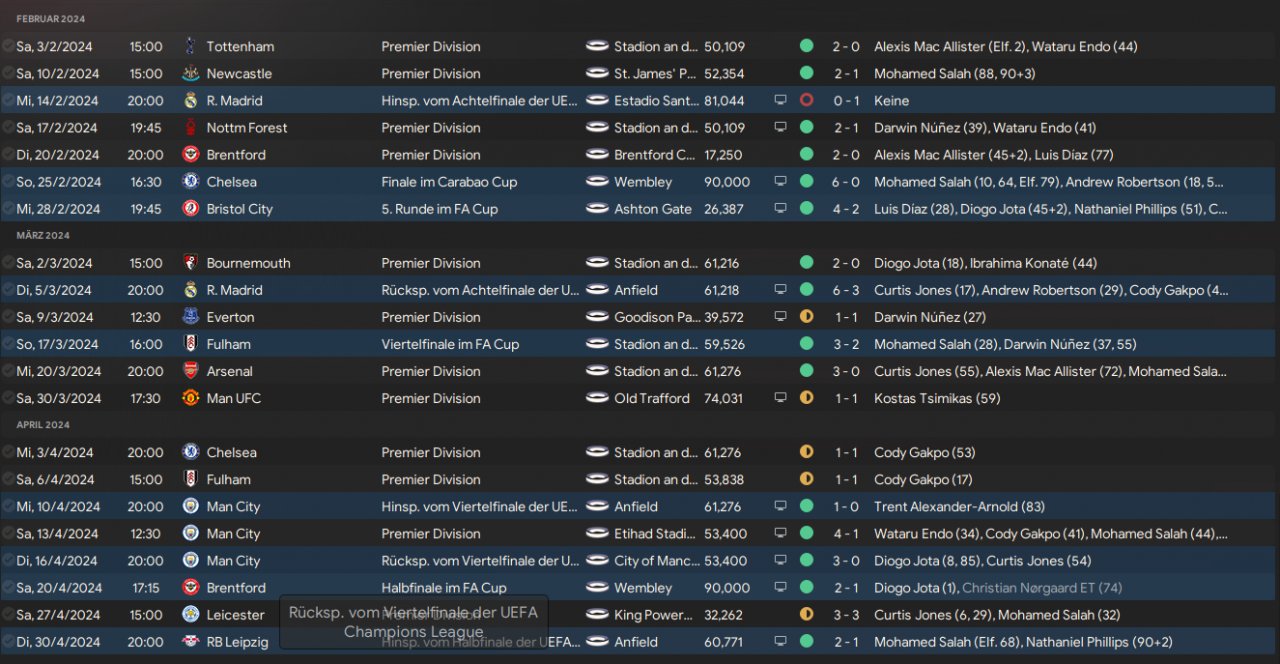Click Man City badge on 13/4/2024 row
Viewport: 1280px width, 664px height.
point(191,534)
